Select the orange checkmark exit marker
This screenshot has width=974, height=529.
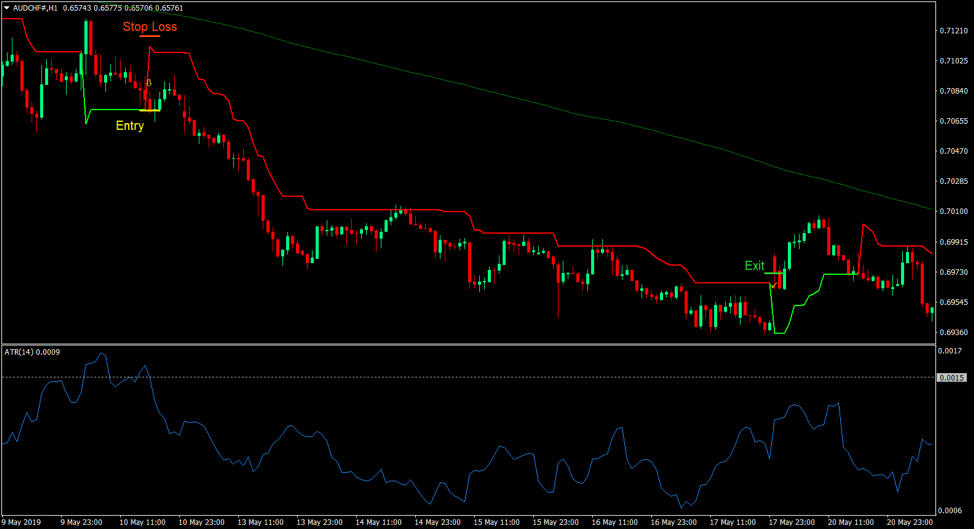coord(772,287)
